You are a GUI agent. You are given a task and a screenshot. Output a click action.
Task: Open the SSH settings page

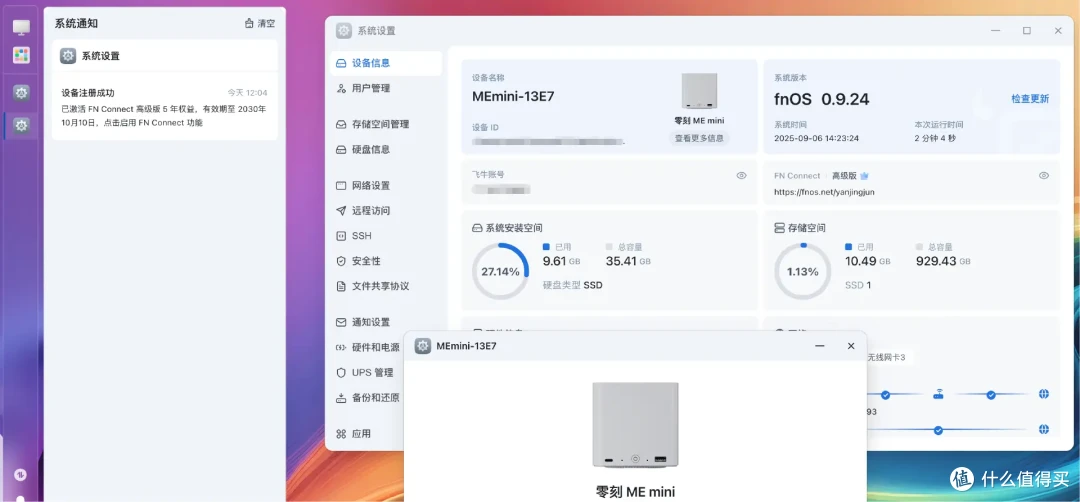386,236
